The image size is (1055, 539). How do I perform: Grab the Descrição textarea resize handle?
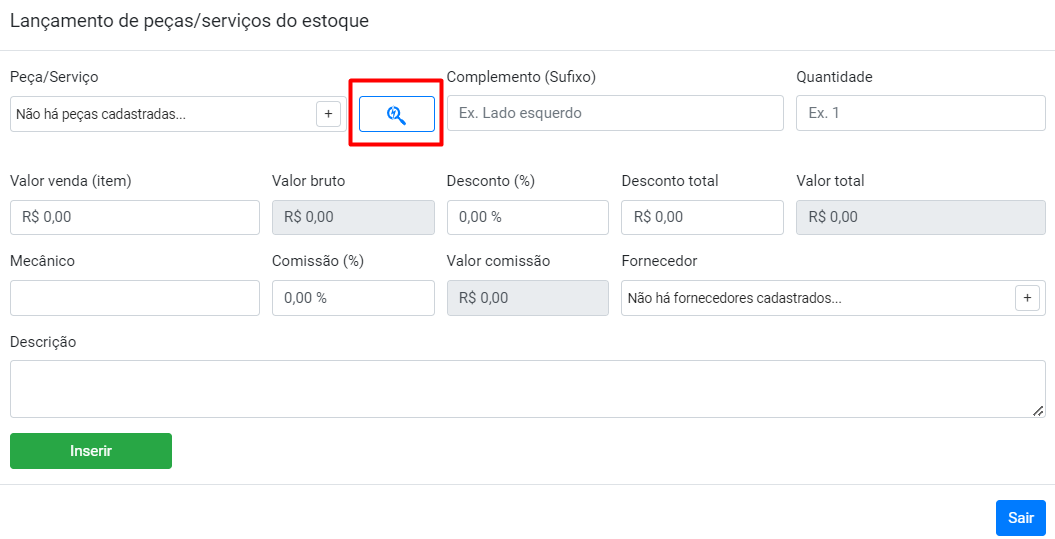(1038, 410)
